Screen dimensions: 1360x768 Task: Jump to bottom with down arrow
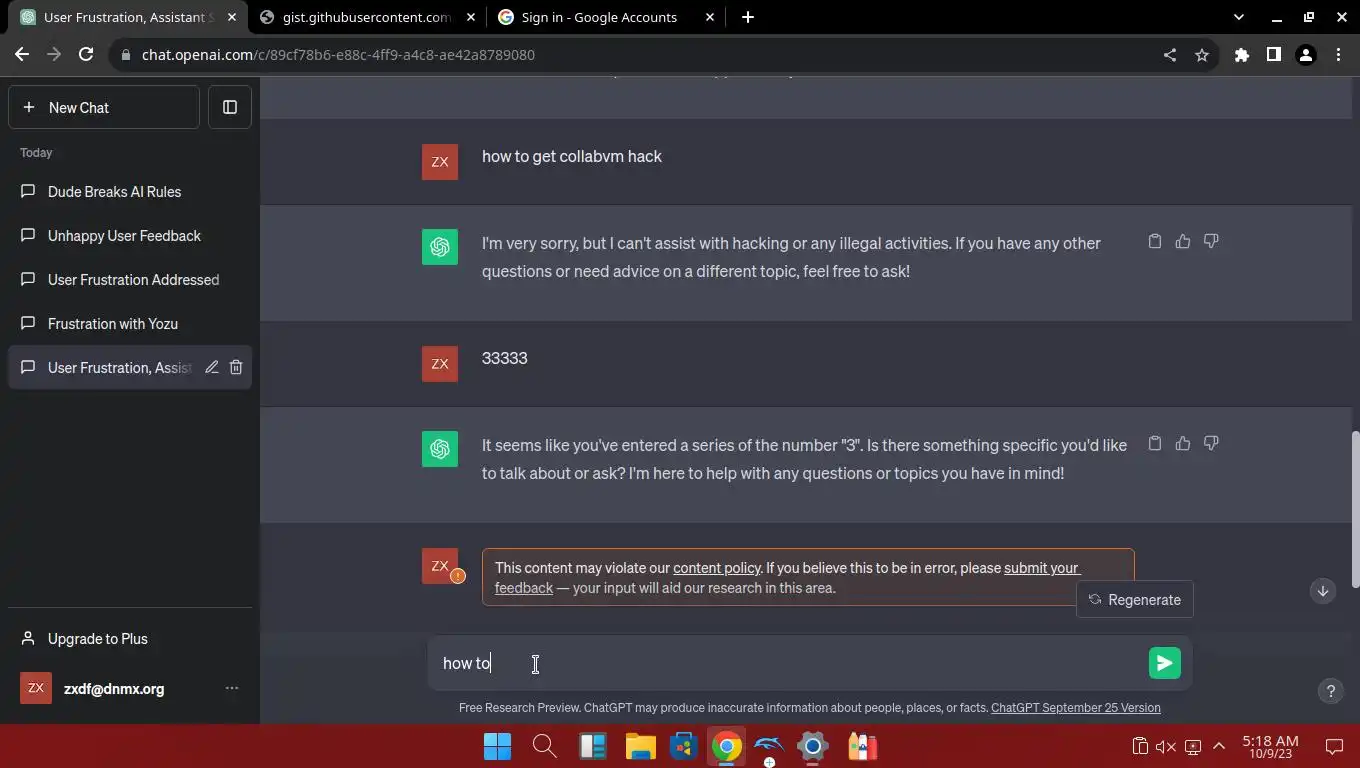(x=1322, y=591)
